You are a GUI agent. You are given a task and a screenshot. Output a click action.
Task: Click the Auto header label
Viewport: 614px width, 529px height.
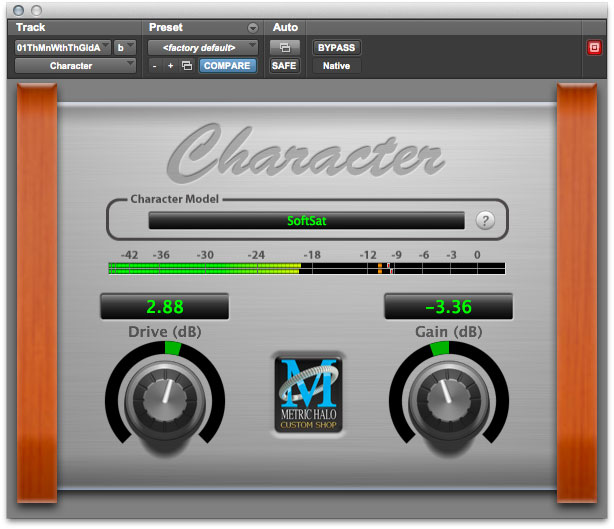(285, 27)
